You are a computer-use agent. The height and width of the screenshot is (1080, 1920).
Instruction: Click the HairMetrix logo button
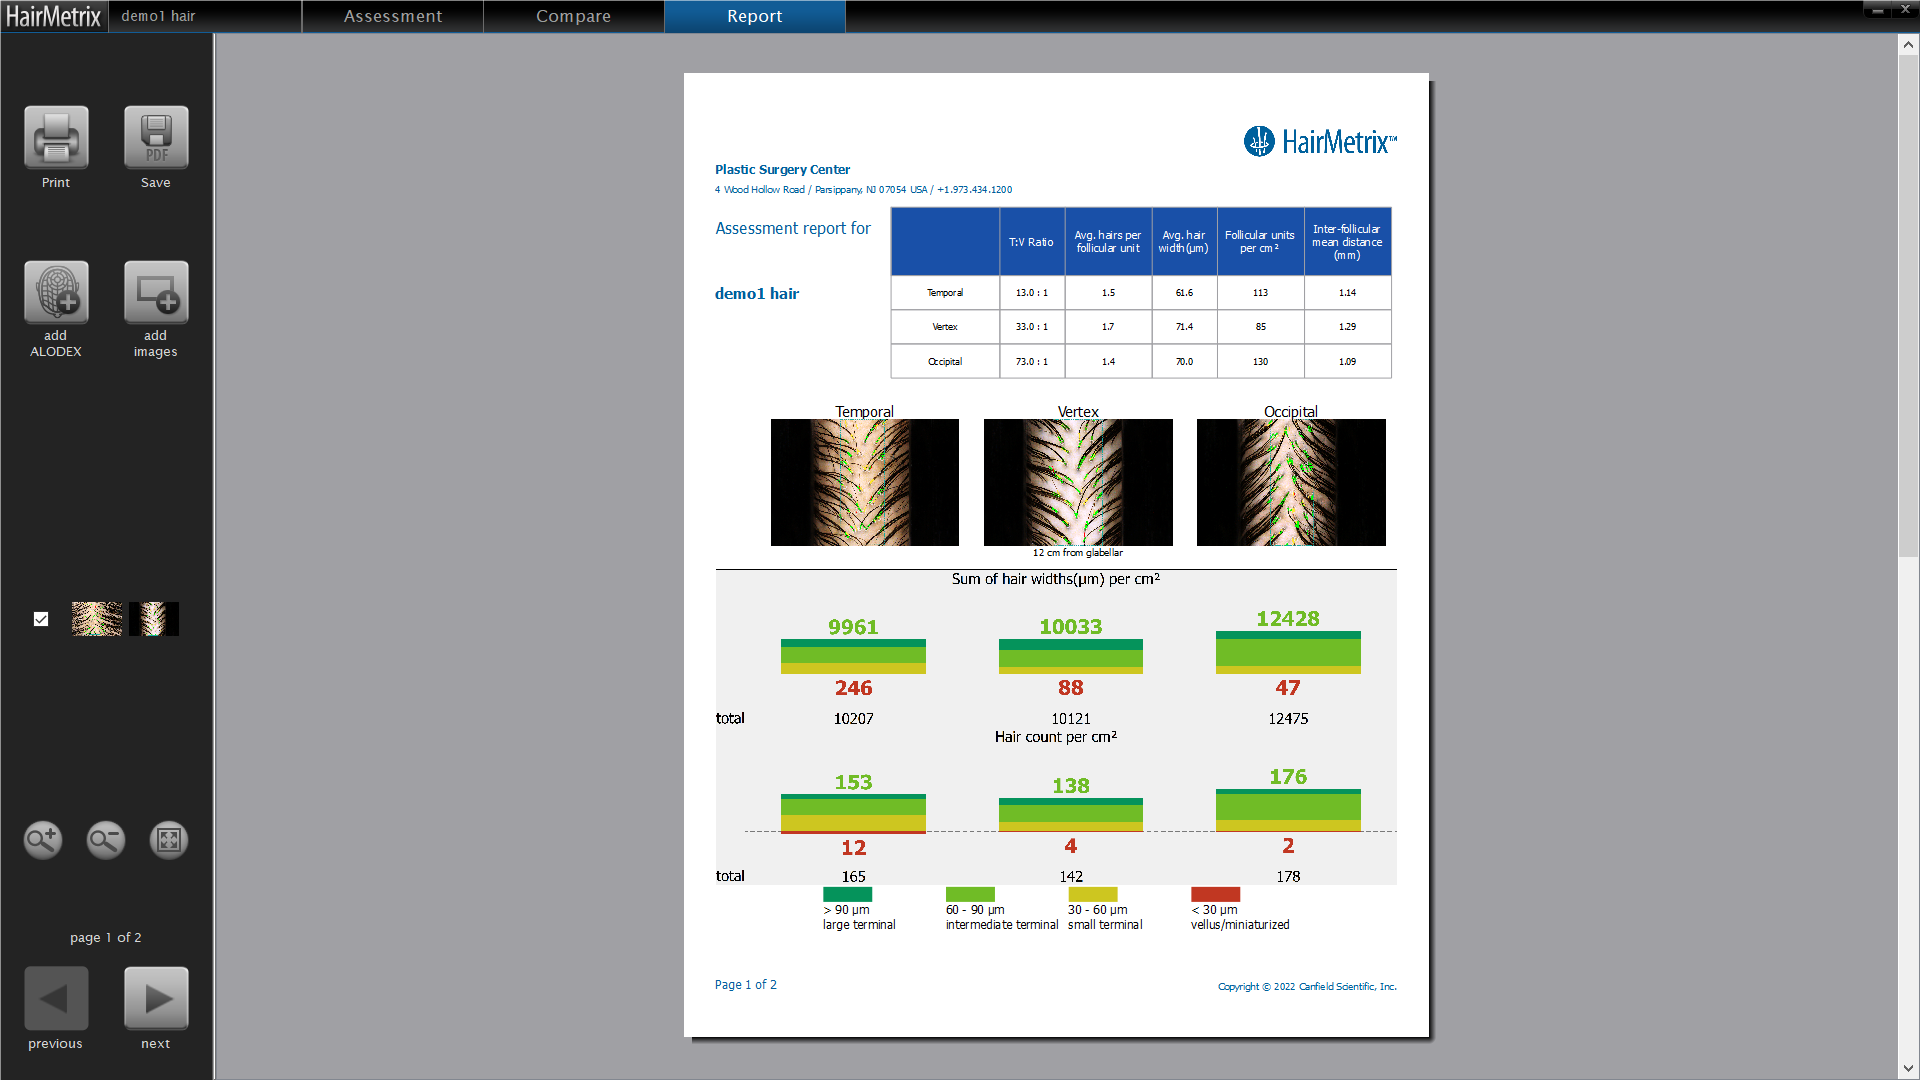click(54, 16)
